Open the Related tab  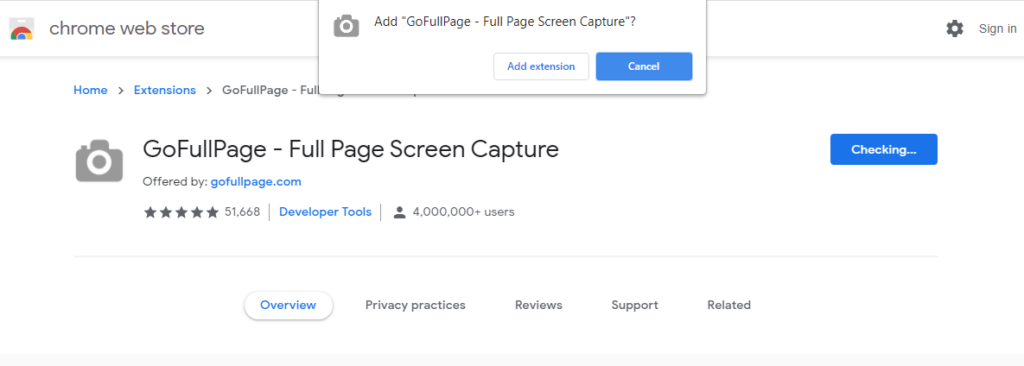pyautogui.click(x=729, y=305)
